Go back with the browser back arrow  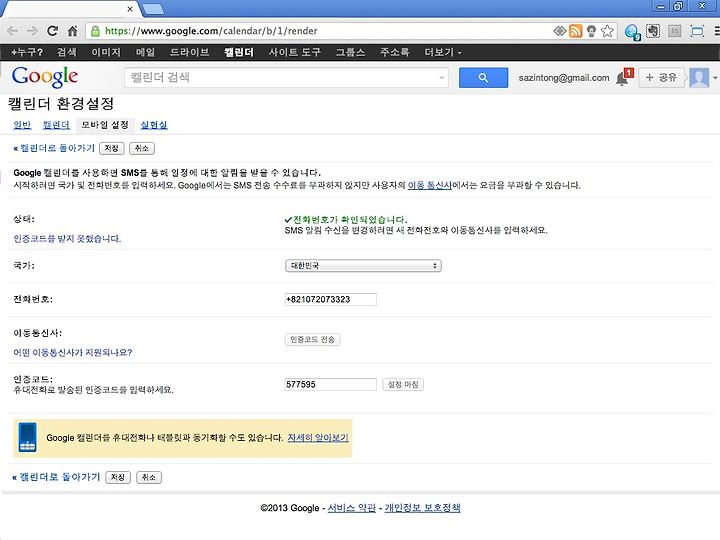coord(12,31)
